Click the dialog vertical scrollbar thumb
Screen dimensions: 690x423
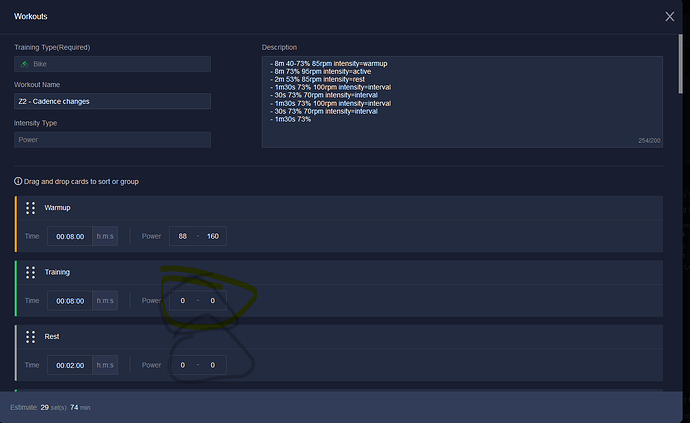[x=680, y=64]
